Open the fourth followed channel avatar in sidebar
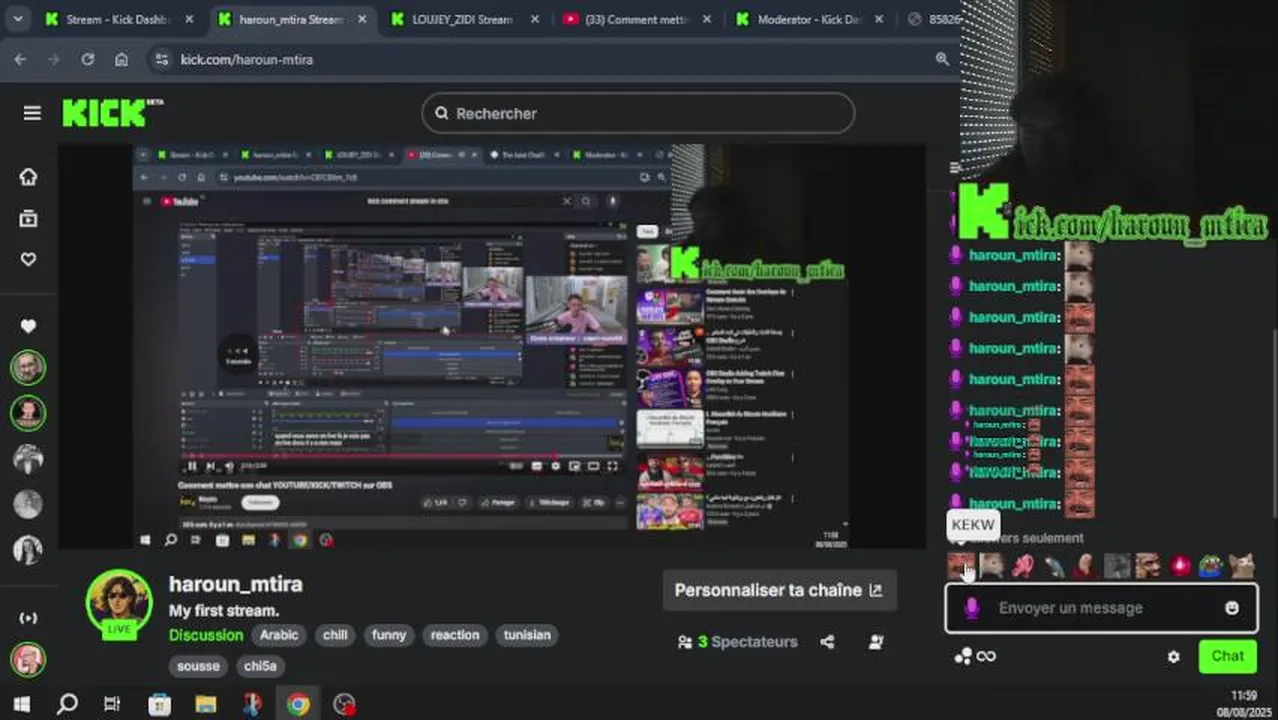 click(28, 504)
